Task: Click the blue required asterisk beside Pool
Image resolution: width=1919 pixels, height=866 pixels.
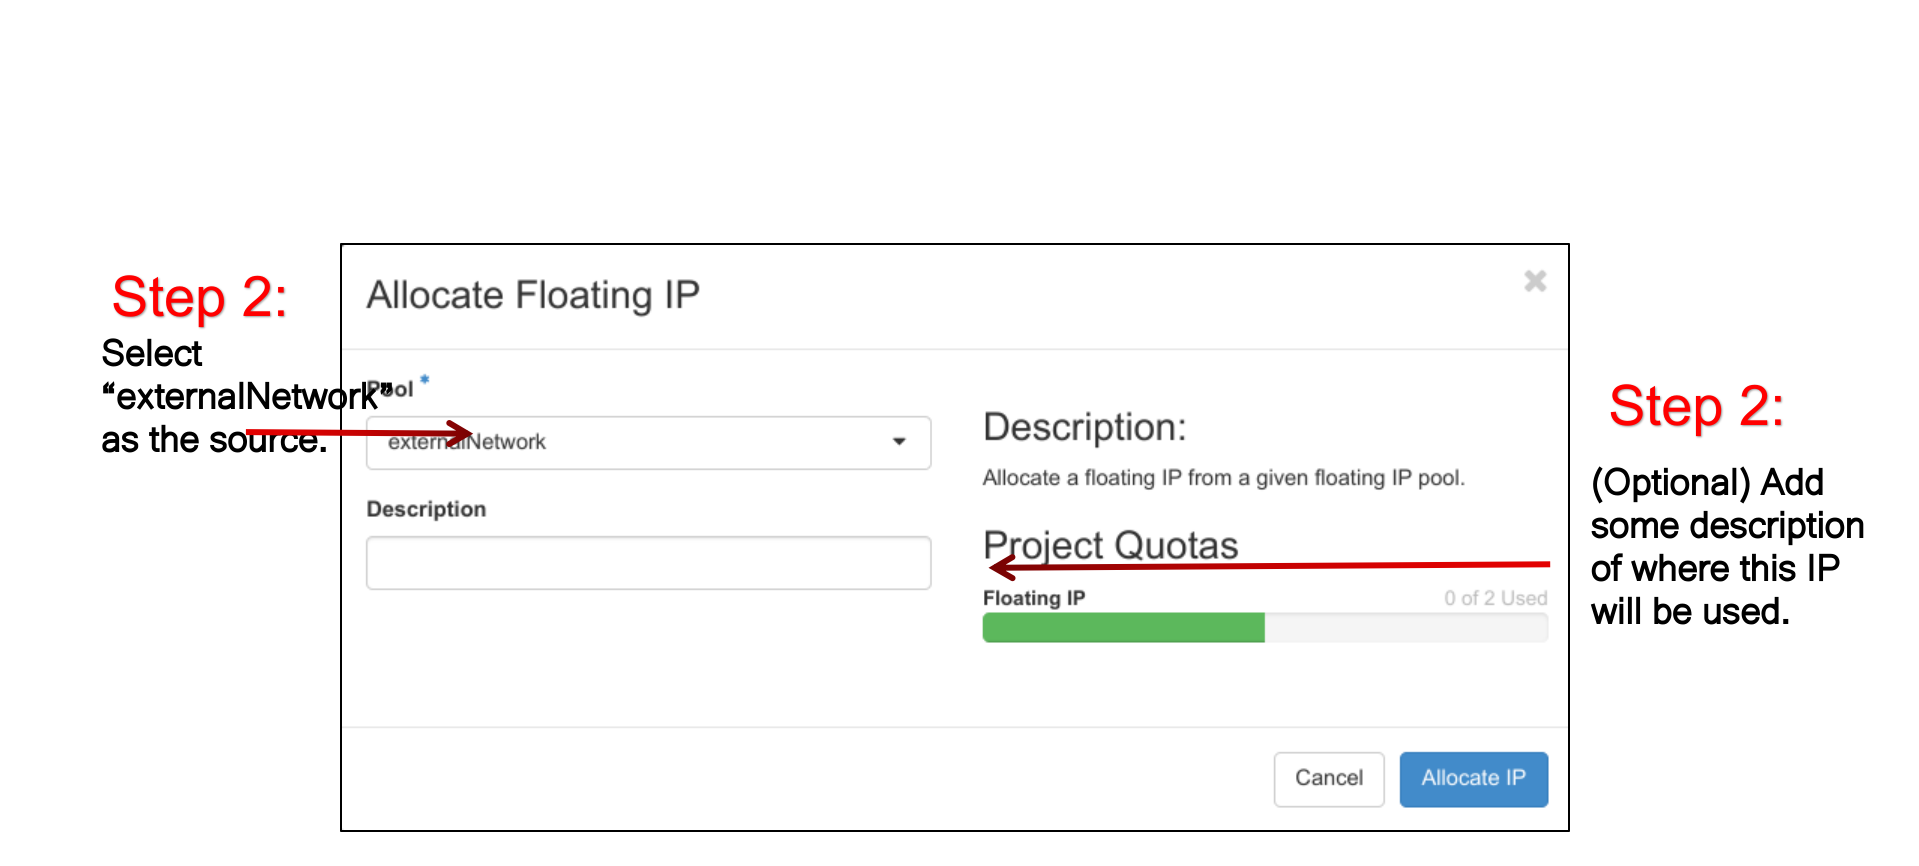Action: [424, 380]
